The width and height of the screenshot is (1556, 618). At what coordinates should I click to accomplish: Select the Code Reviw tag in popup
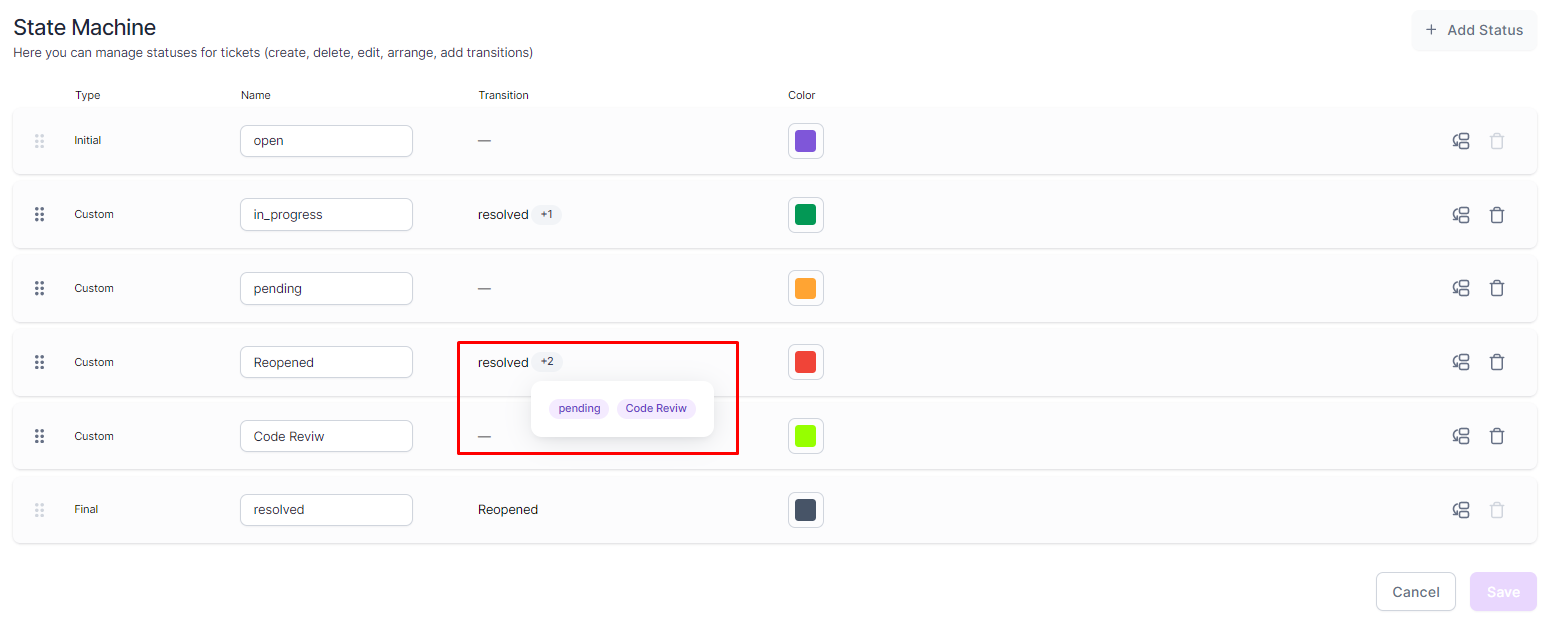click(x=656, y=408)
